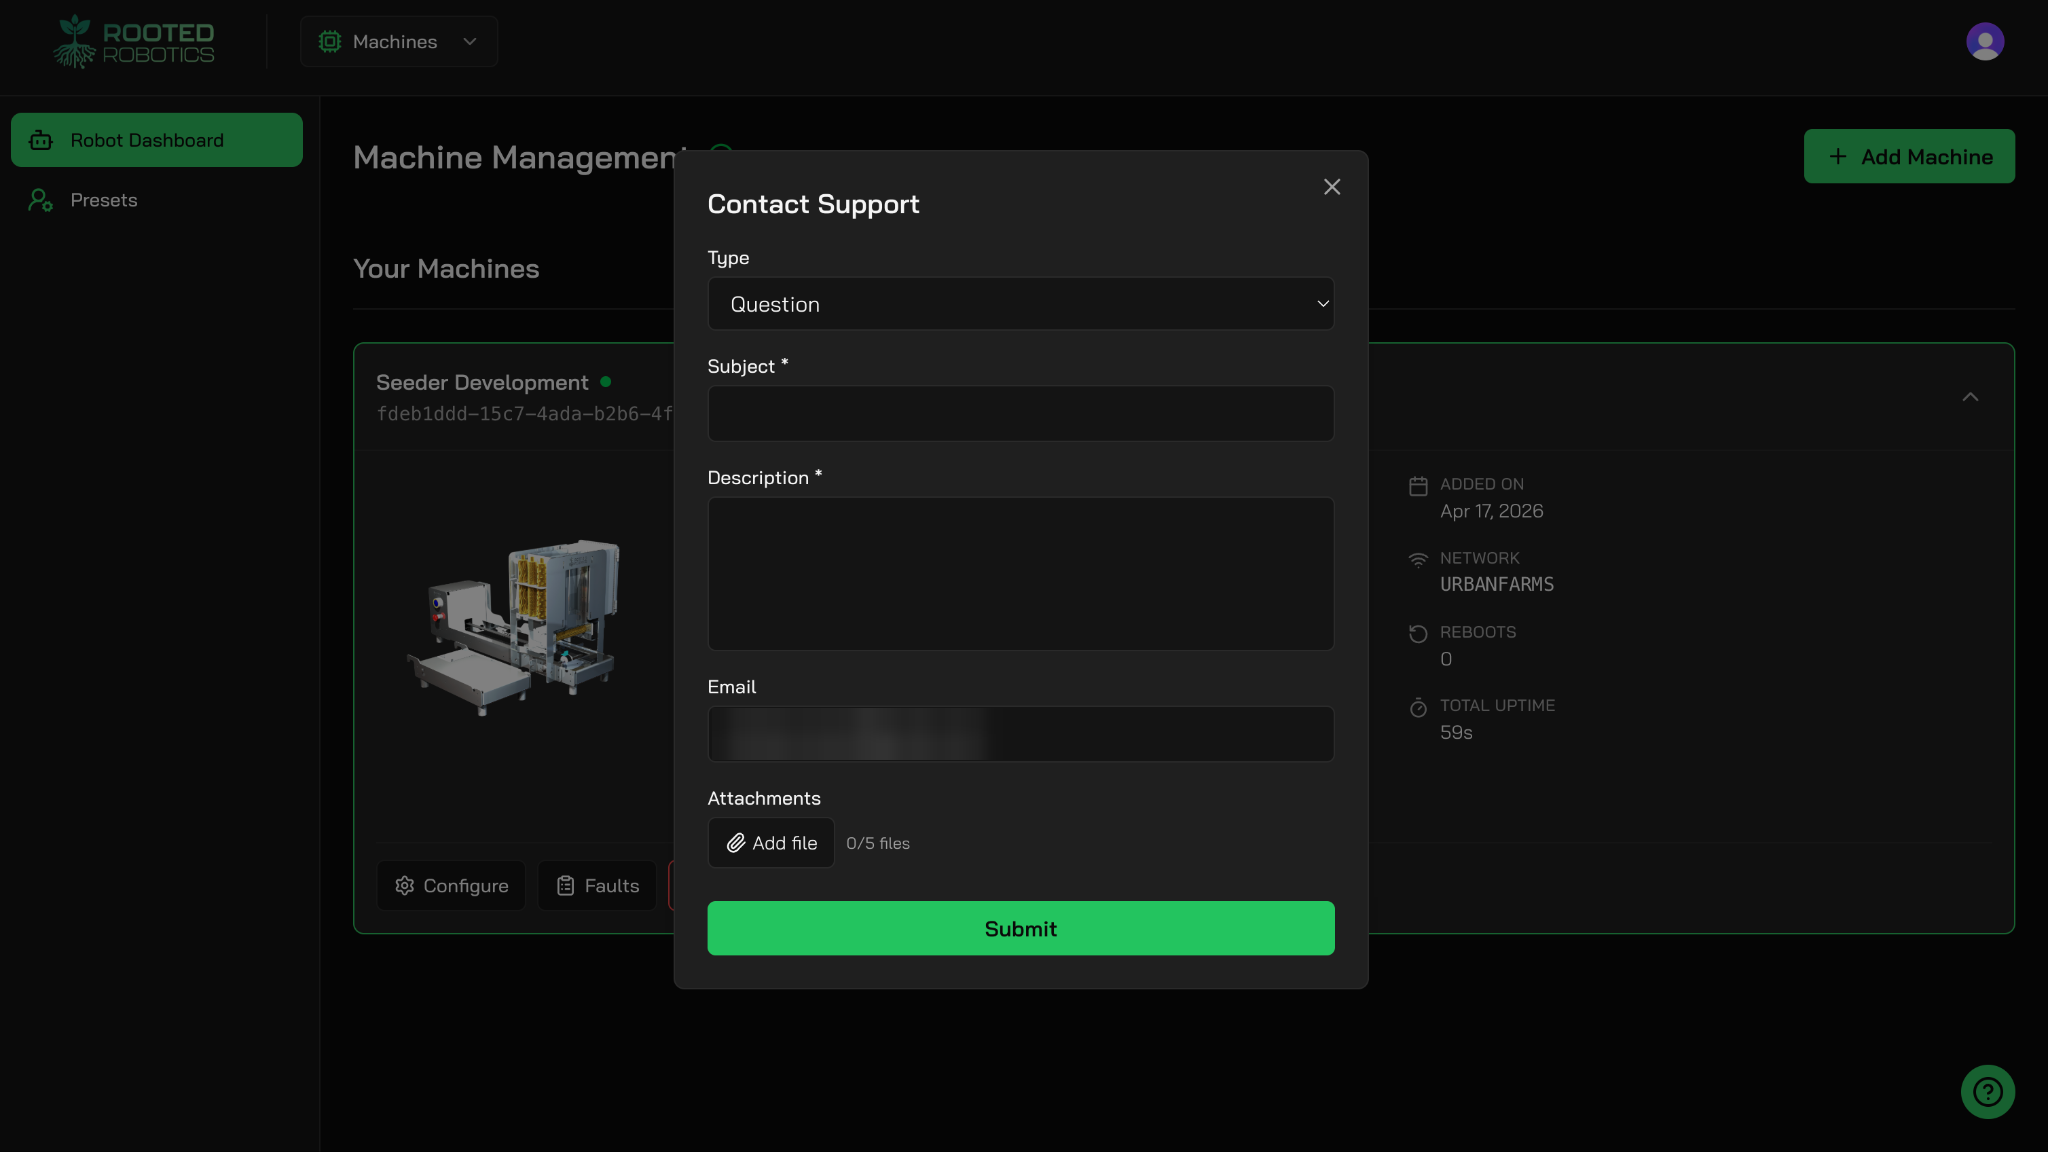Click into the Description text area
The height and width of the screenshot is (1152, 2048).
tap(1020, 574)
